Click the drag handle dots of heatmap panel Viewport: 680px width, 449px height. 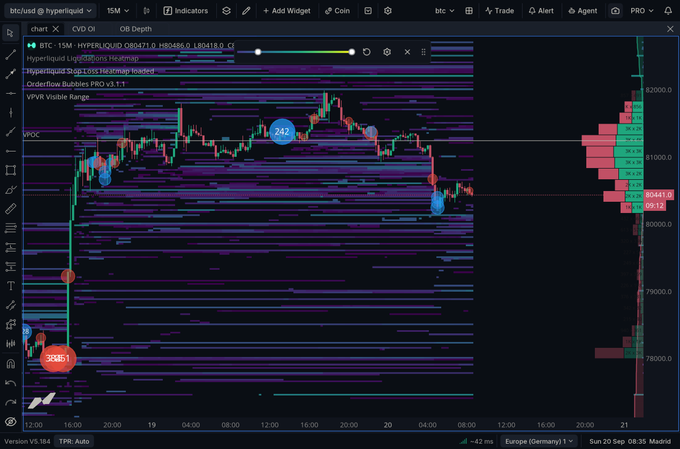coord(423,52)
